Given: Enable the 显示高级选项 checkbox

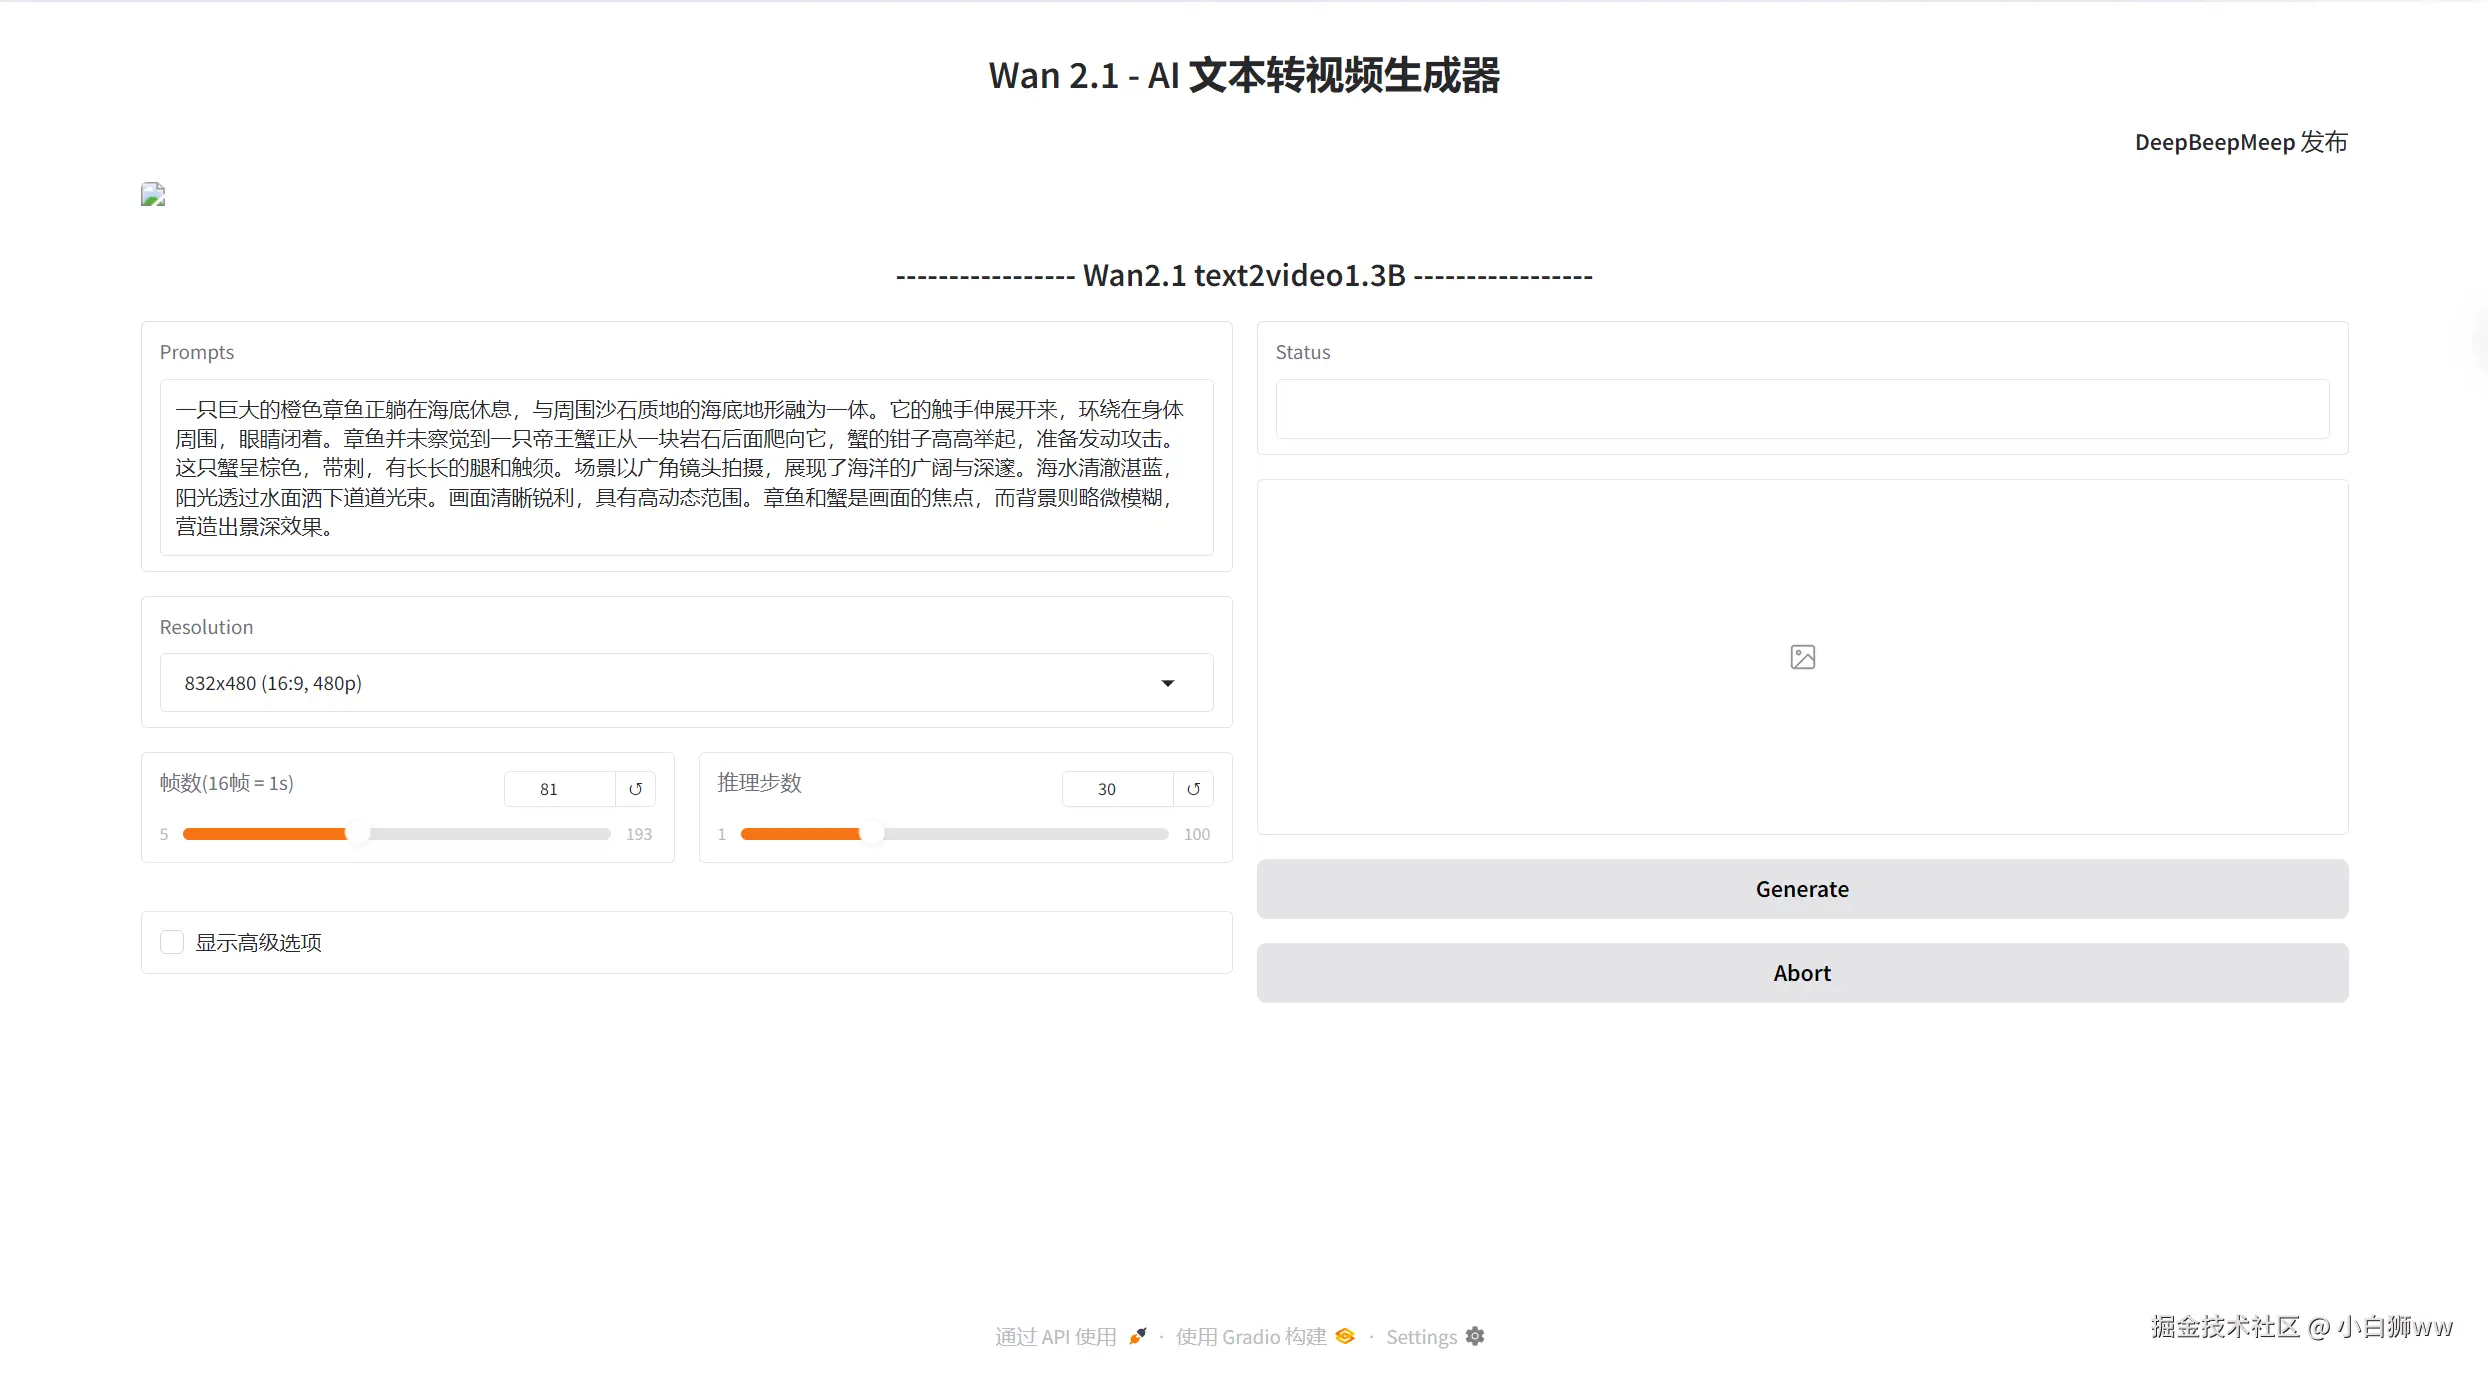Looking at the screenshot, I should 172,942.
